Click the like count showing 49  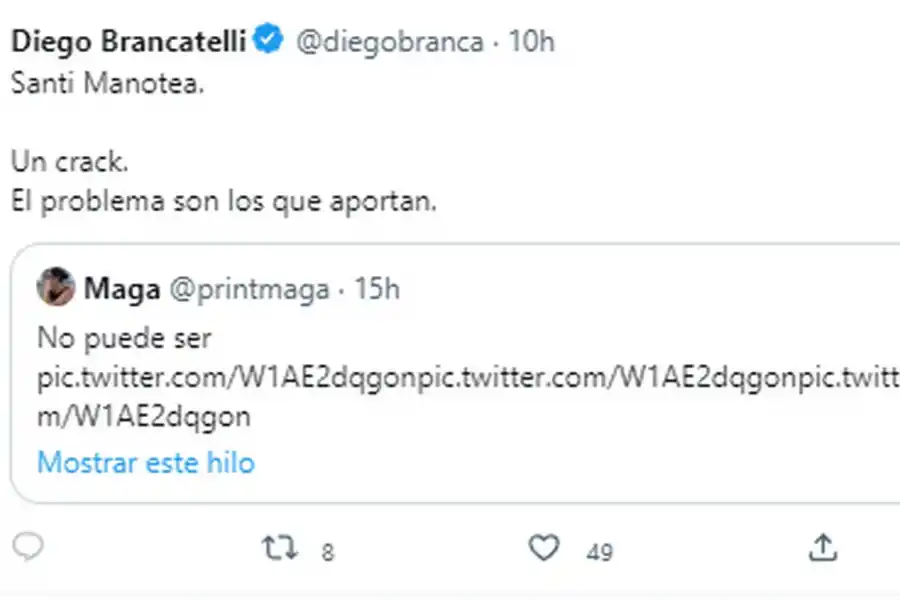pos(592,551)
